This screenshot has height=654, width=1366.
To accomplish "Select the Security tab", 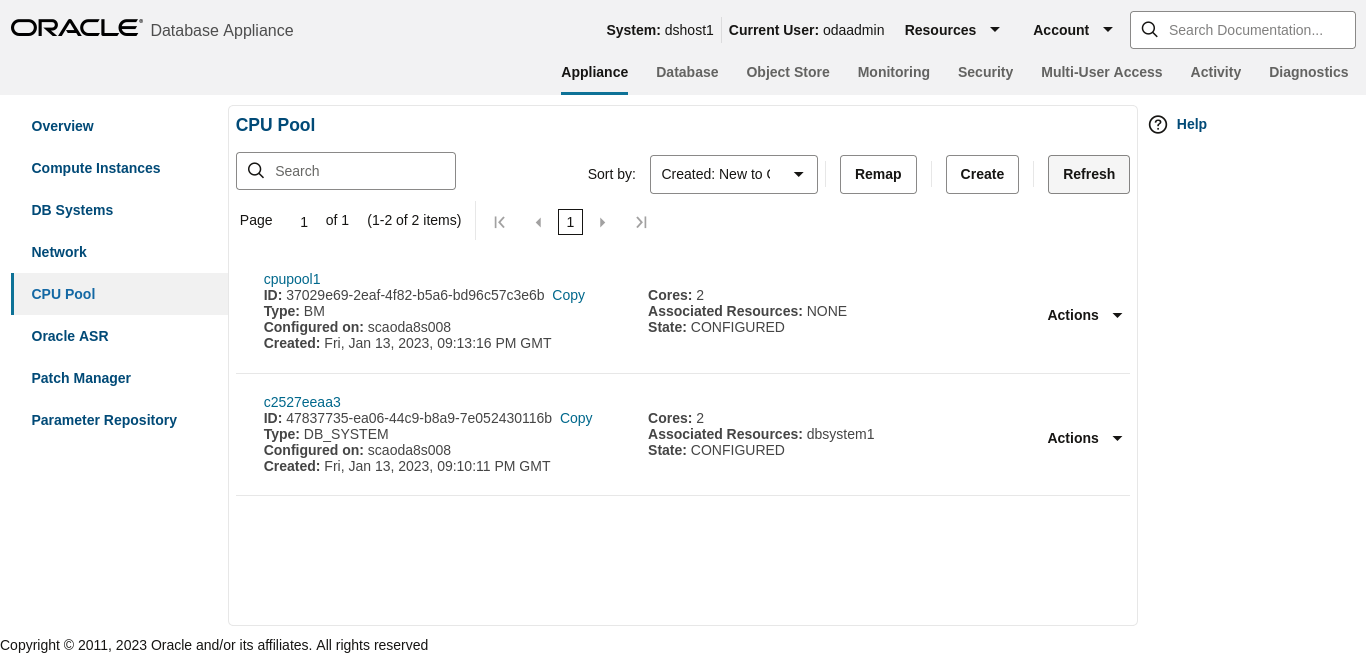I will (985, 72).
